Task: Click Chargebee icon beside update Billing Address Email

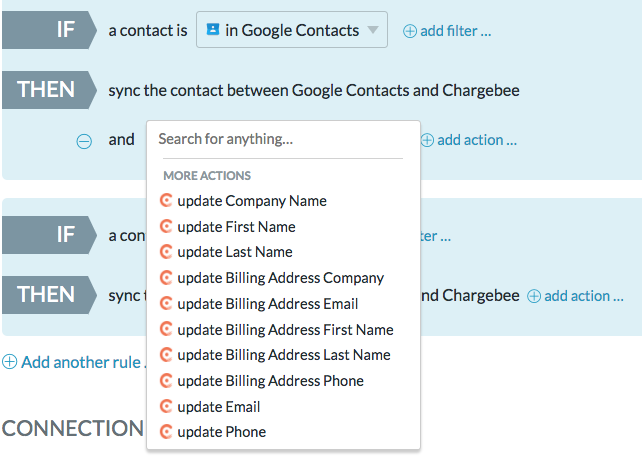Action: coord(166,303)
